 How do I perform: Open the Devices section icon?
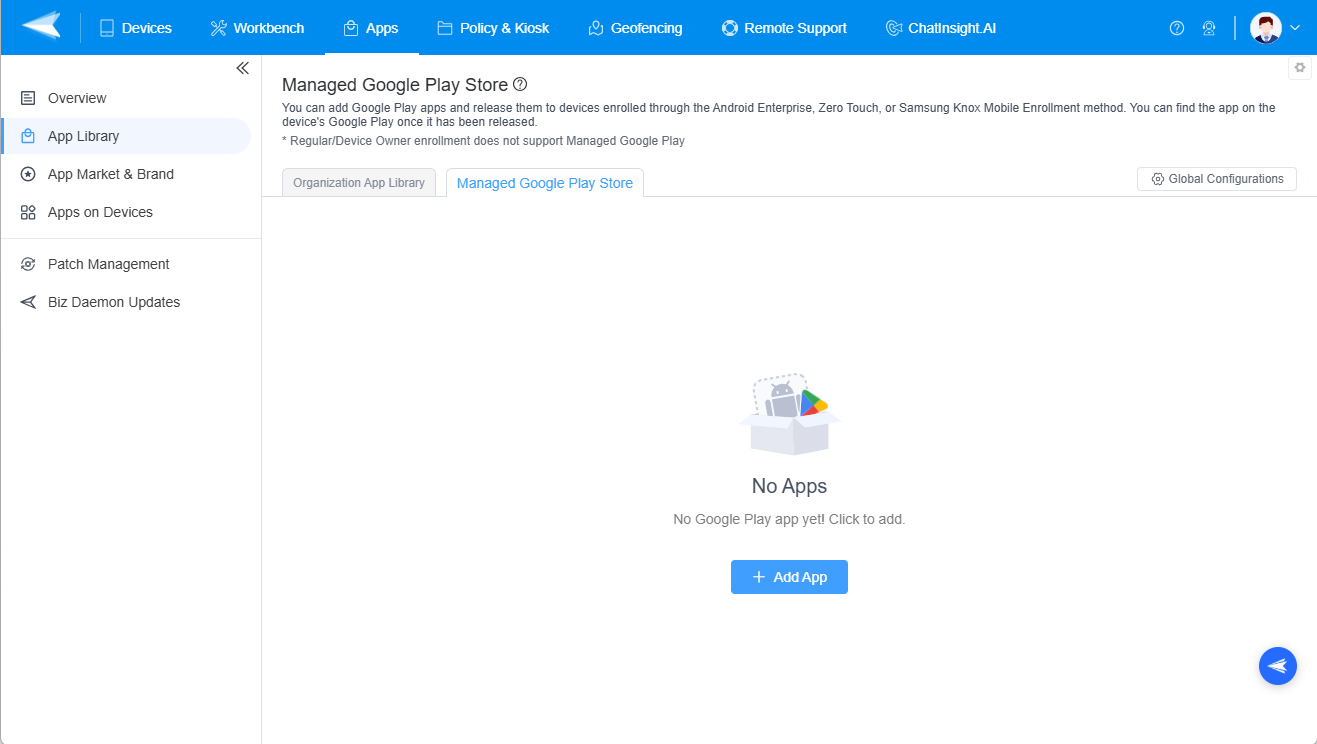(x=106, y=27)
